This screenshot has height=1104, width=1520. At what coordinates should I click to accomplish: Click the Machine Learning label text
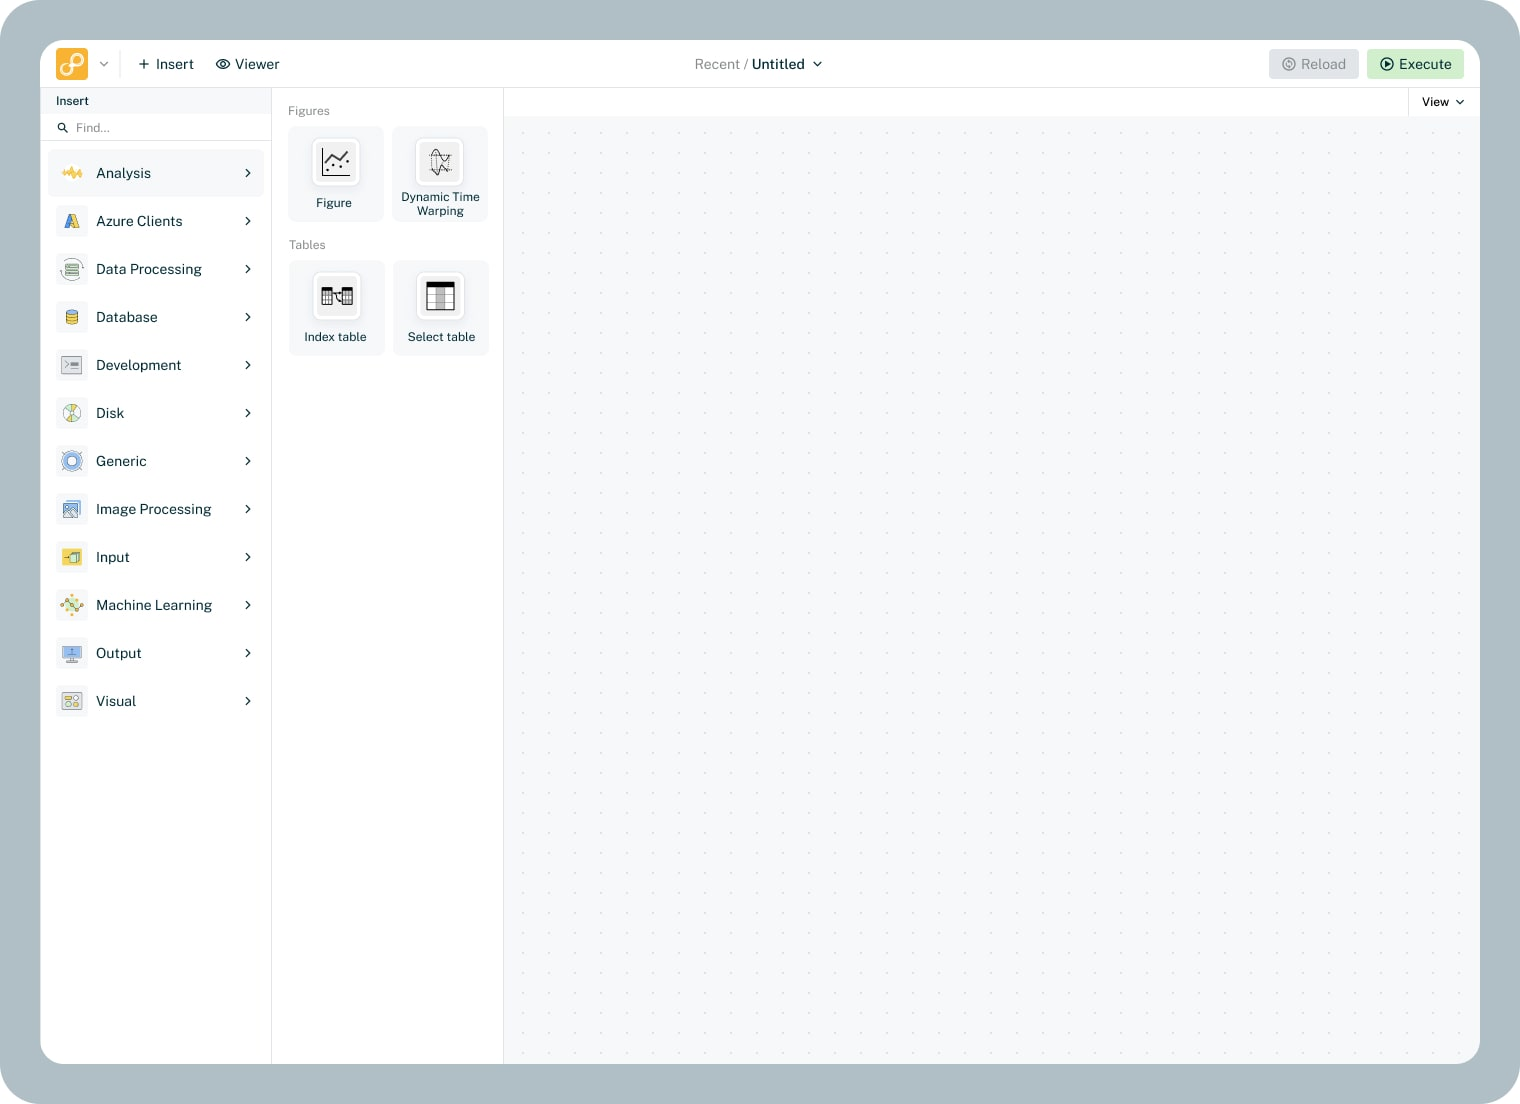[154, 605]
